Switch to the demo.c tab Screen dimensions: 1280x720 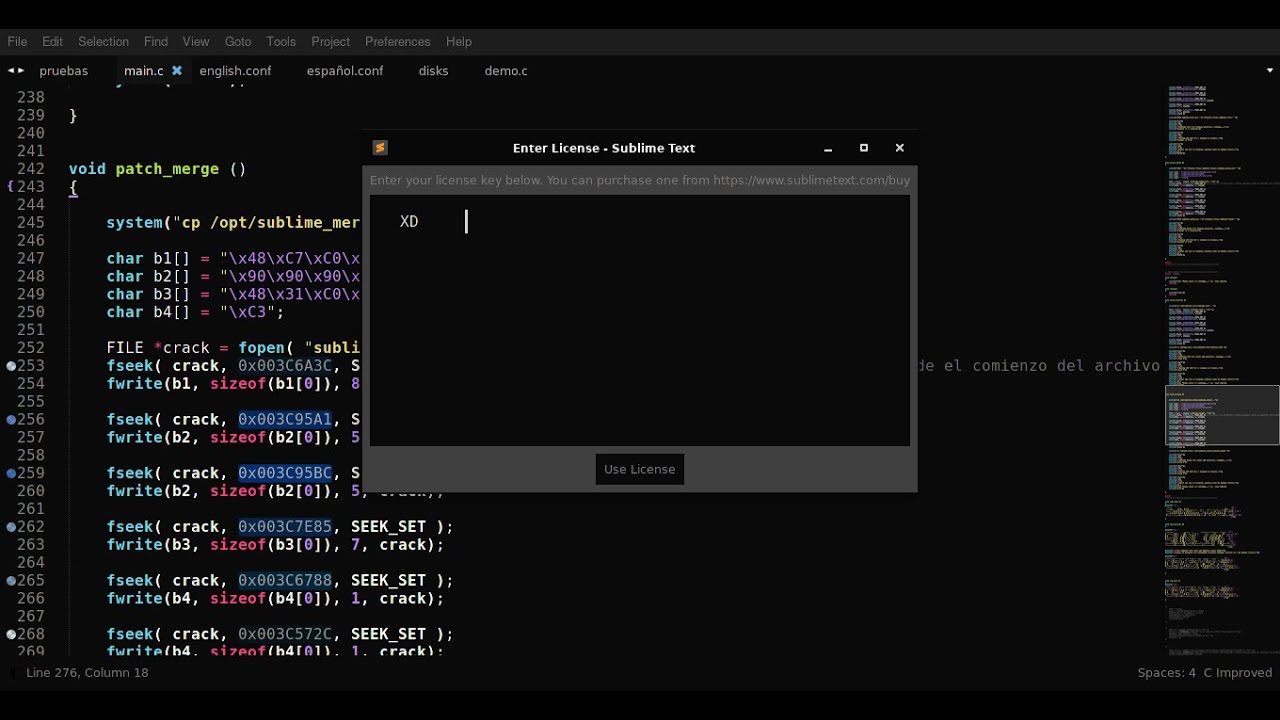point(506,71)
